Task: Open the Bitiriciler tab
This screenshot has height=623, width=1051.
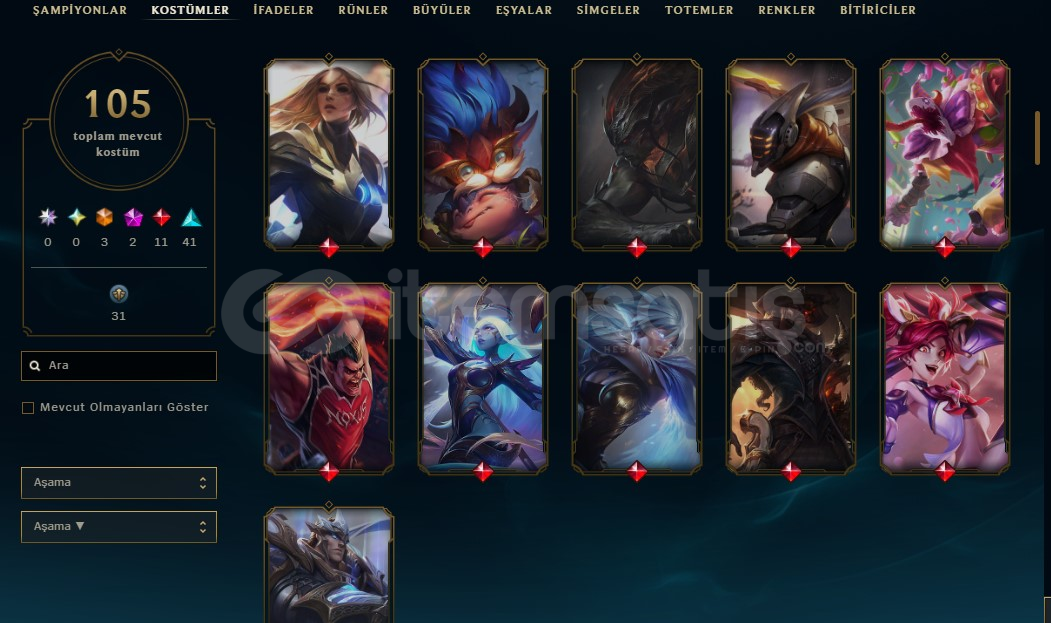Action: 878,10
